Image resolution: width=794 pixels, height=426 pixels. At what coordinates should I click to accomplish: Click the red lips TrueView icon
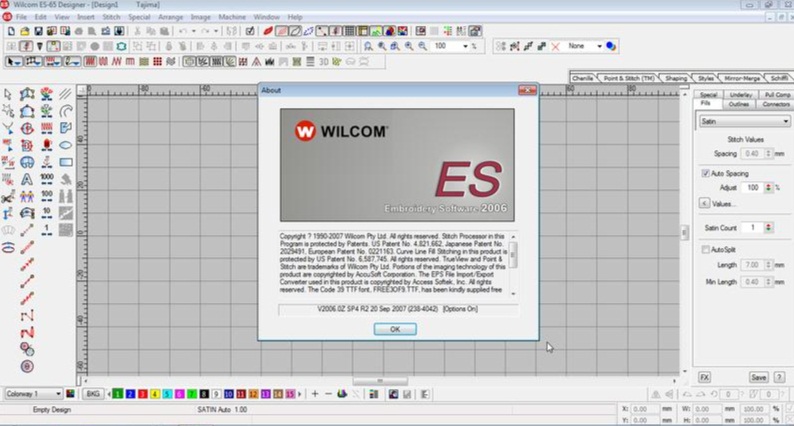tap(268, 31)
